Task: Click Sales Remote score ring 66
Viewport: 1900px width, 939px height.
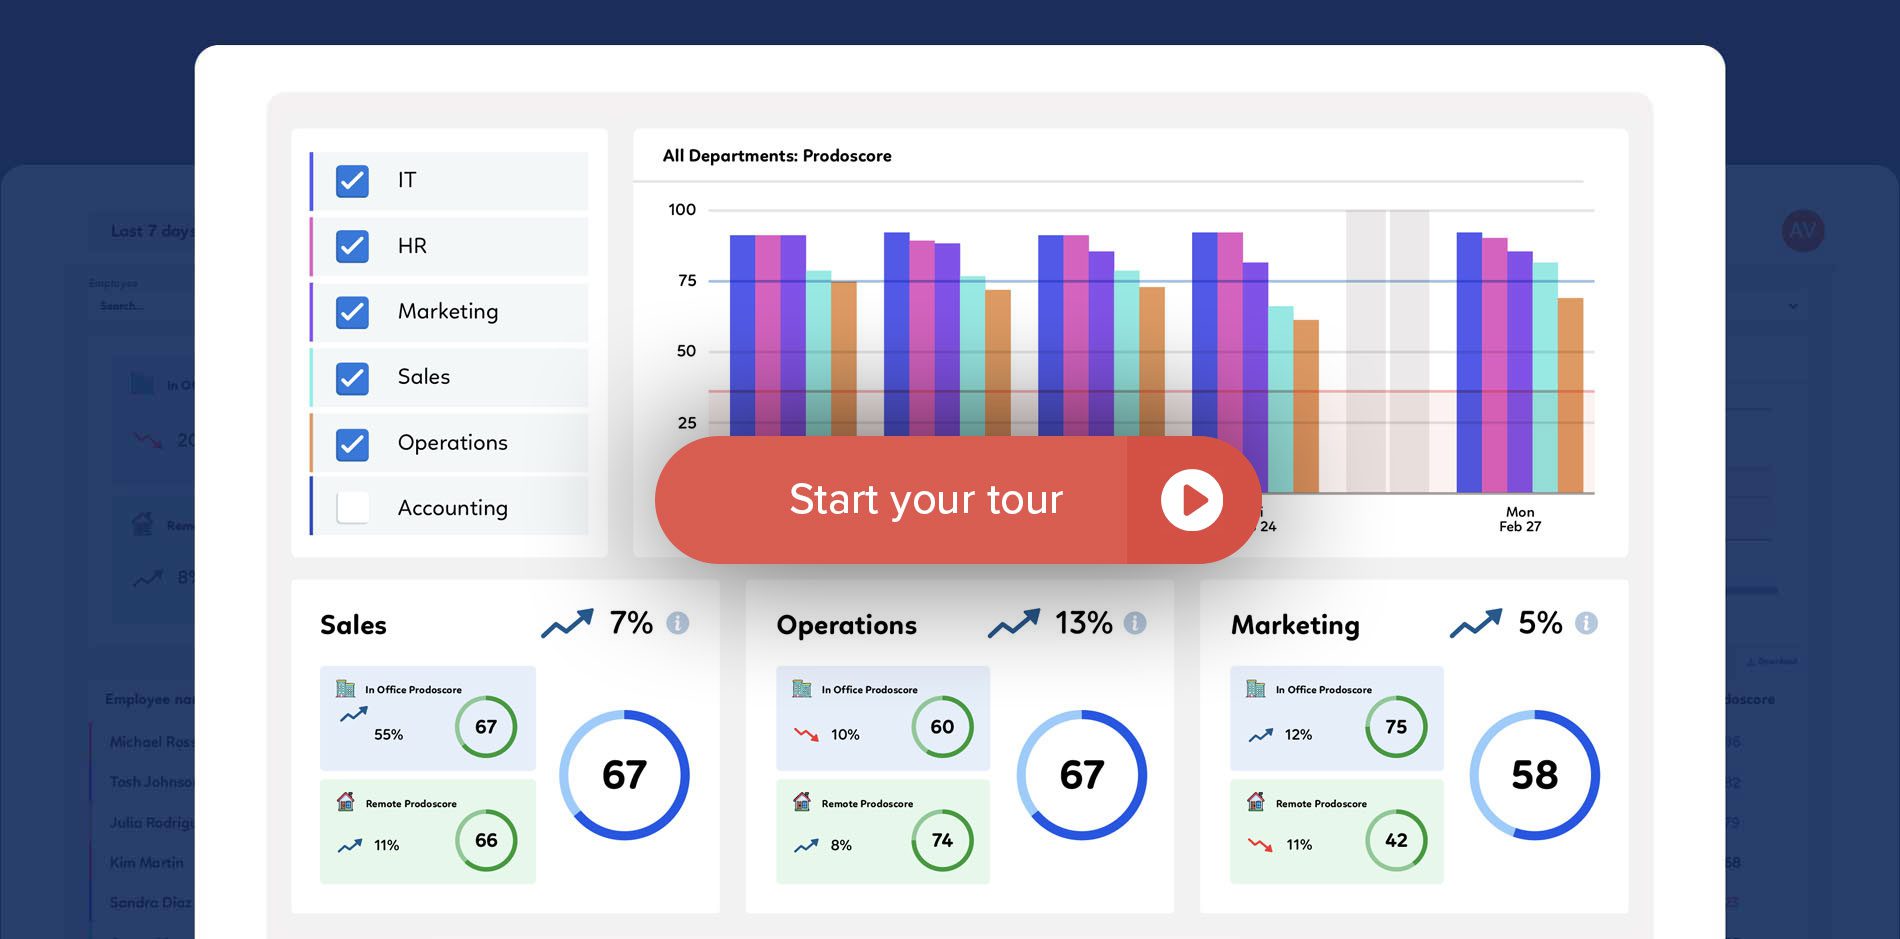Action: (x=486, y=840)
